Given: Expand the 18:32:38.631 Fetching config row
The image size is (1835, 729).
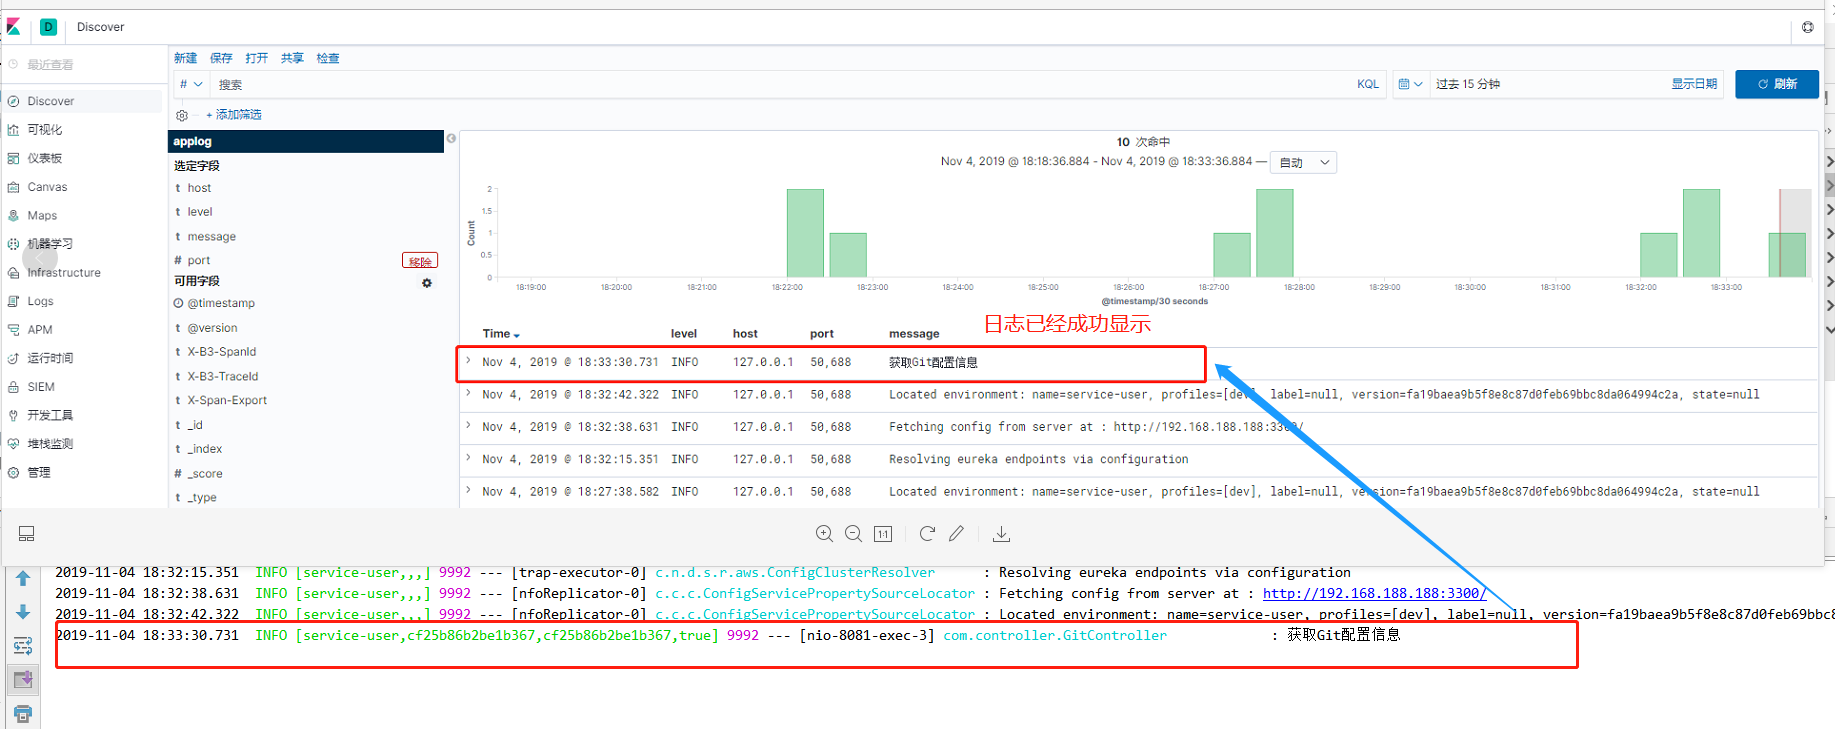Looking at the screenshot, I should tap(468, 426).
